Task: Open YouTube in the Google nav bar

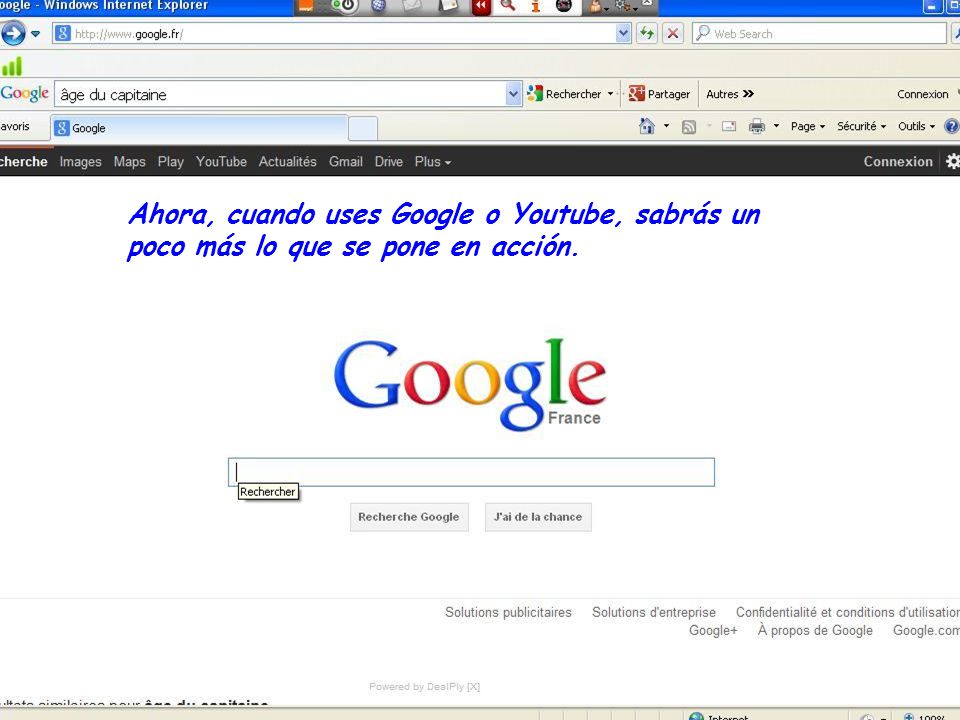Action: point(221,162)
